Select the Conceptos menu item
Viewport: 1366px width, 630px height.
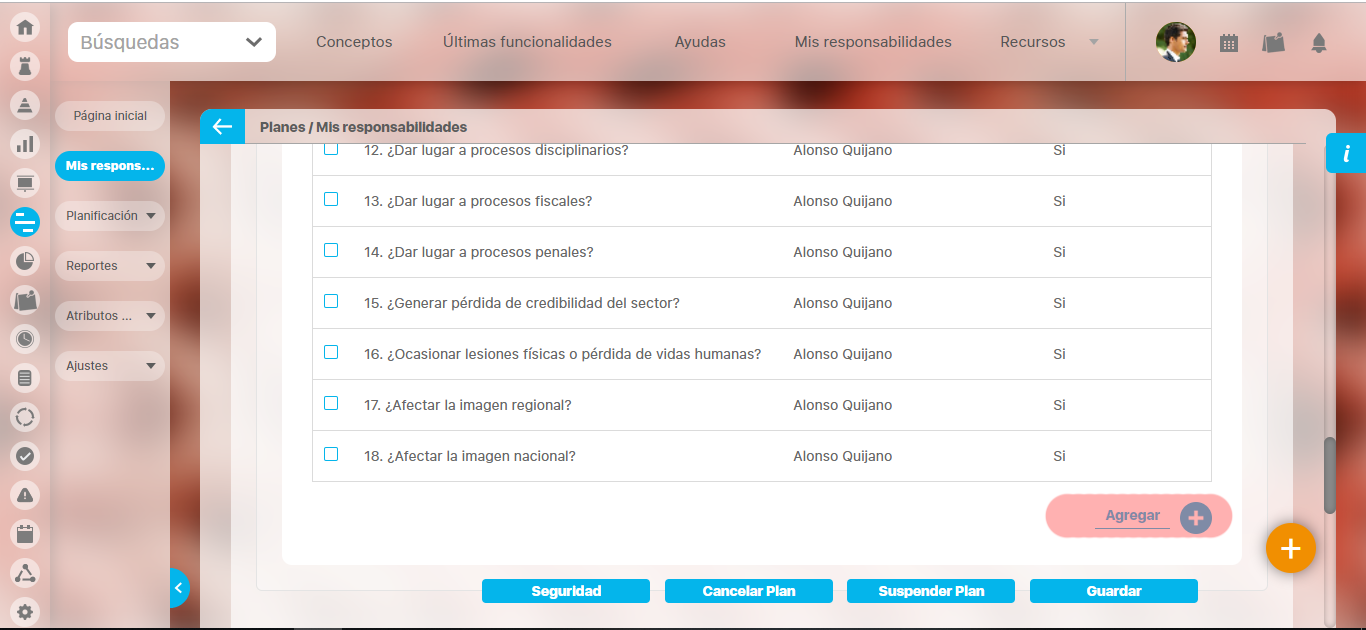(x=354, y=42)
